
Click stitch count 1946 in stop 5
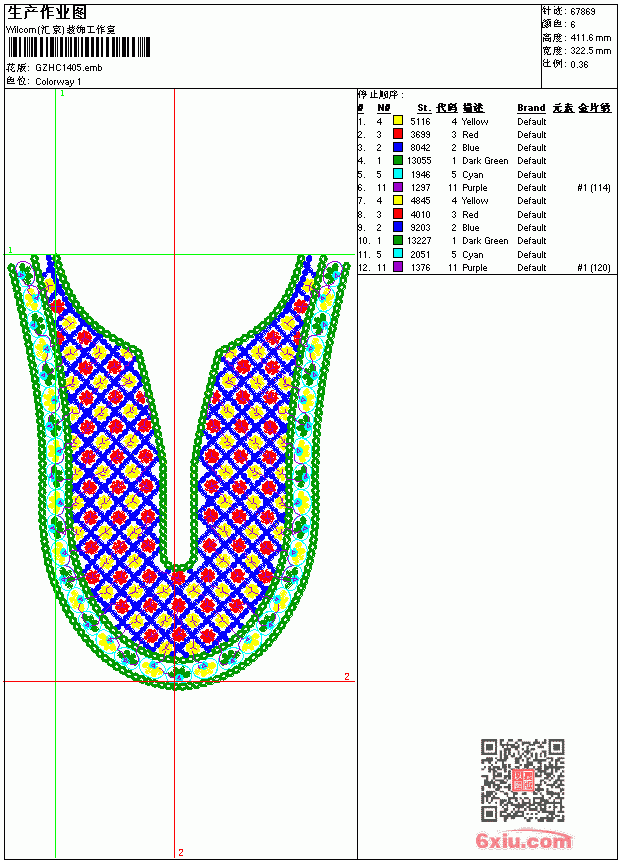coord(420,175)
